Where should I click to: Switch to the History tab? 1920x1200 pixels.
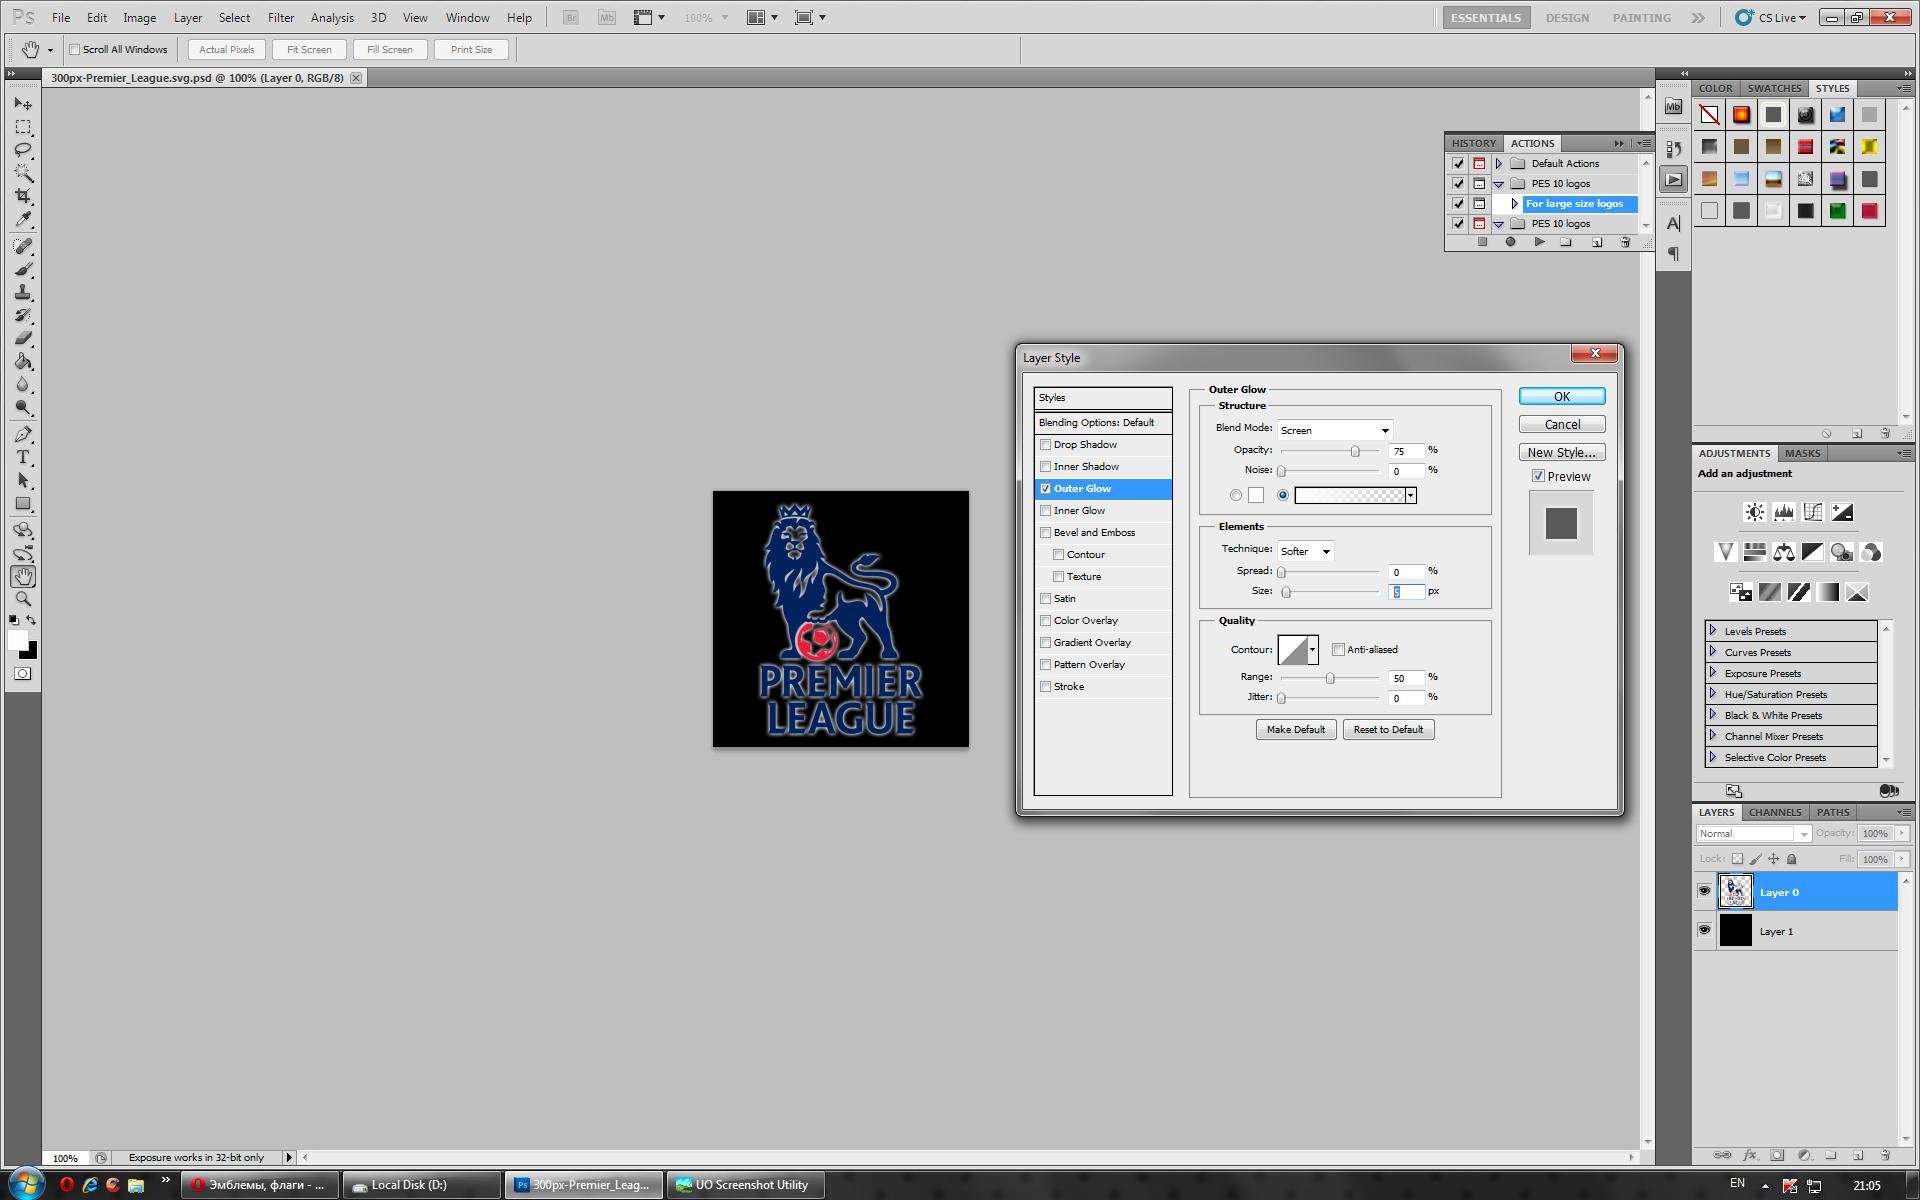pos(1474,144)
